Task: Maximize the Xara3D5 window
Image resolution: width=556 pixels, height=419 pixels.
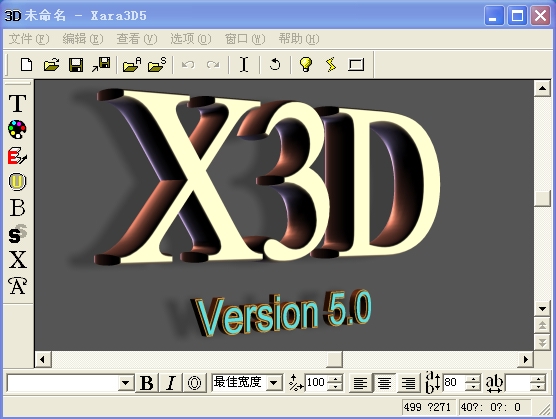Action: pos(517,16)
